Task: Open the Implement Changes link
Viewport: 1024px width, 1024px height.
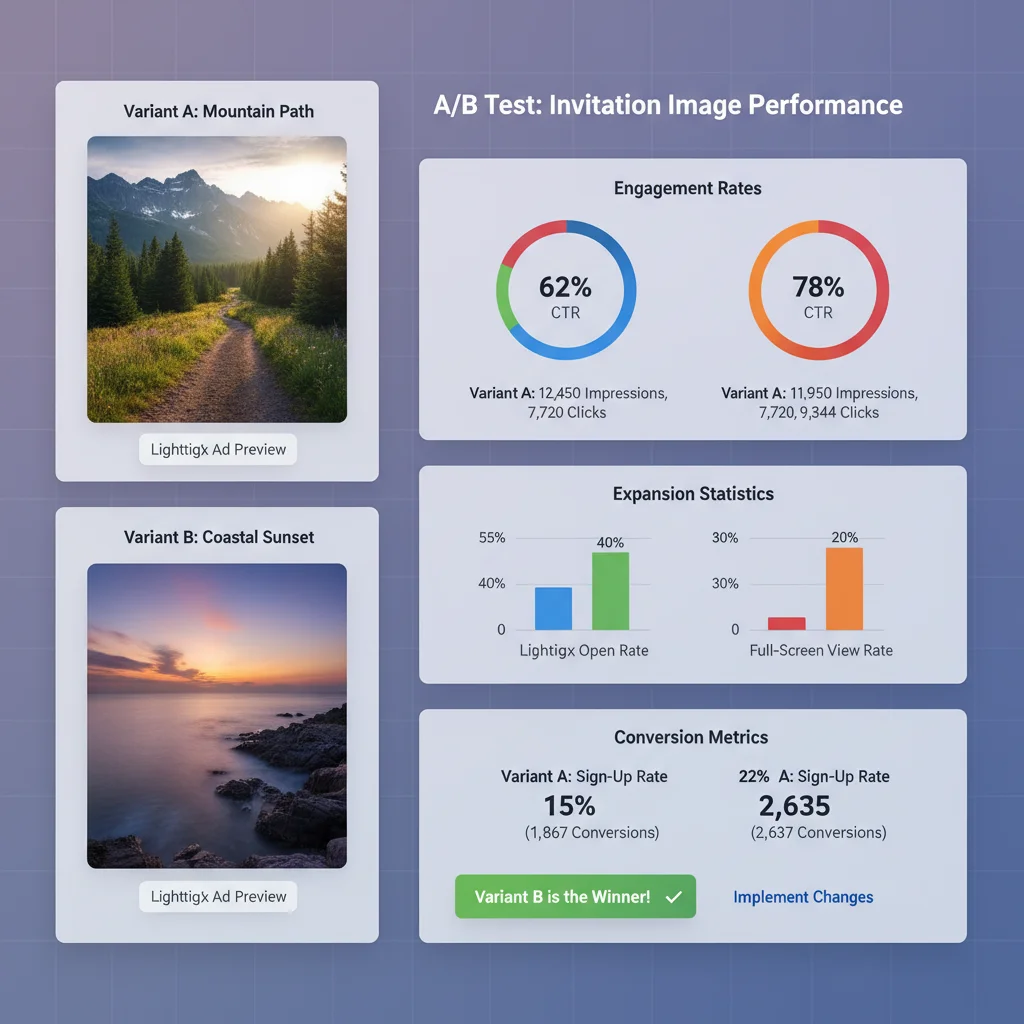Action: 803,897
